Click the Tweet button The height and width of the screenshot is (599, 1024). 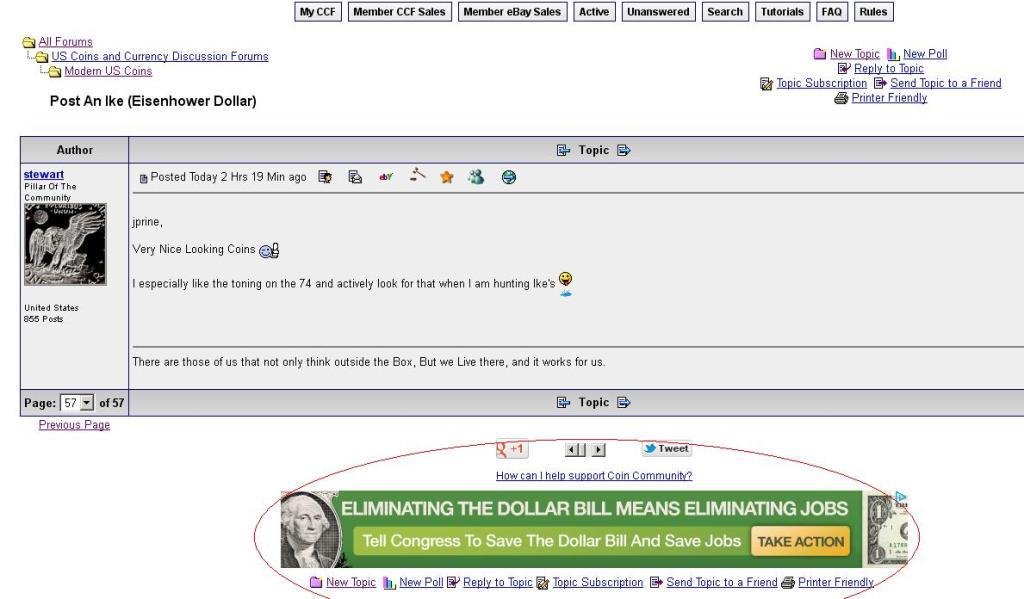click(666, 448)
